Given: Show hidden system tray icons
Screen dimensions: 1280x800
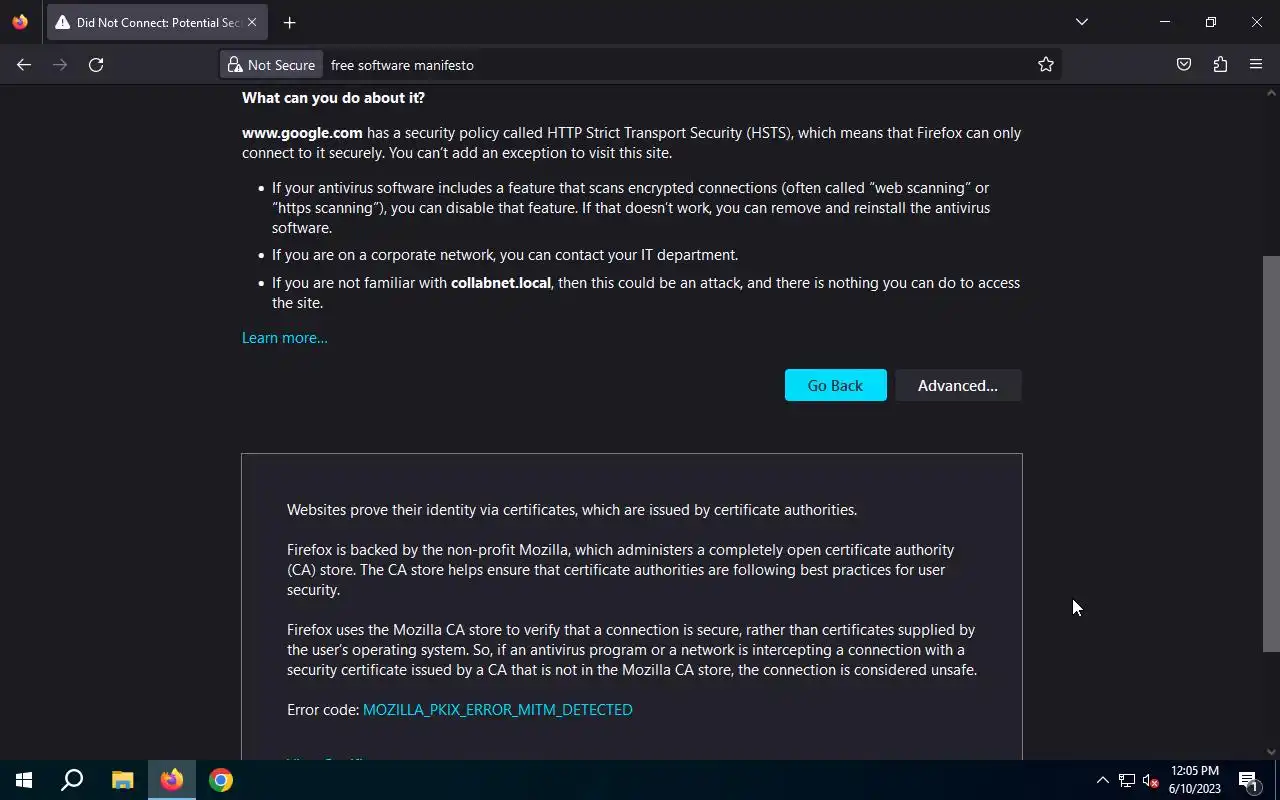Looking at the screenshot, I should pyautogui.click(x=1103, y=780).
